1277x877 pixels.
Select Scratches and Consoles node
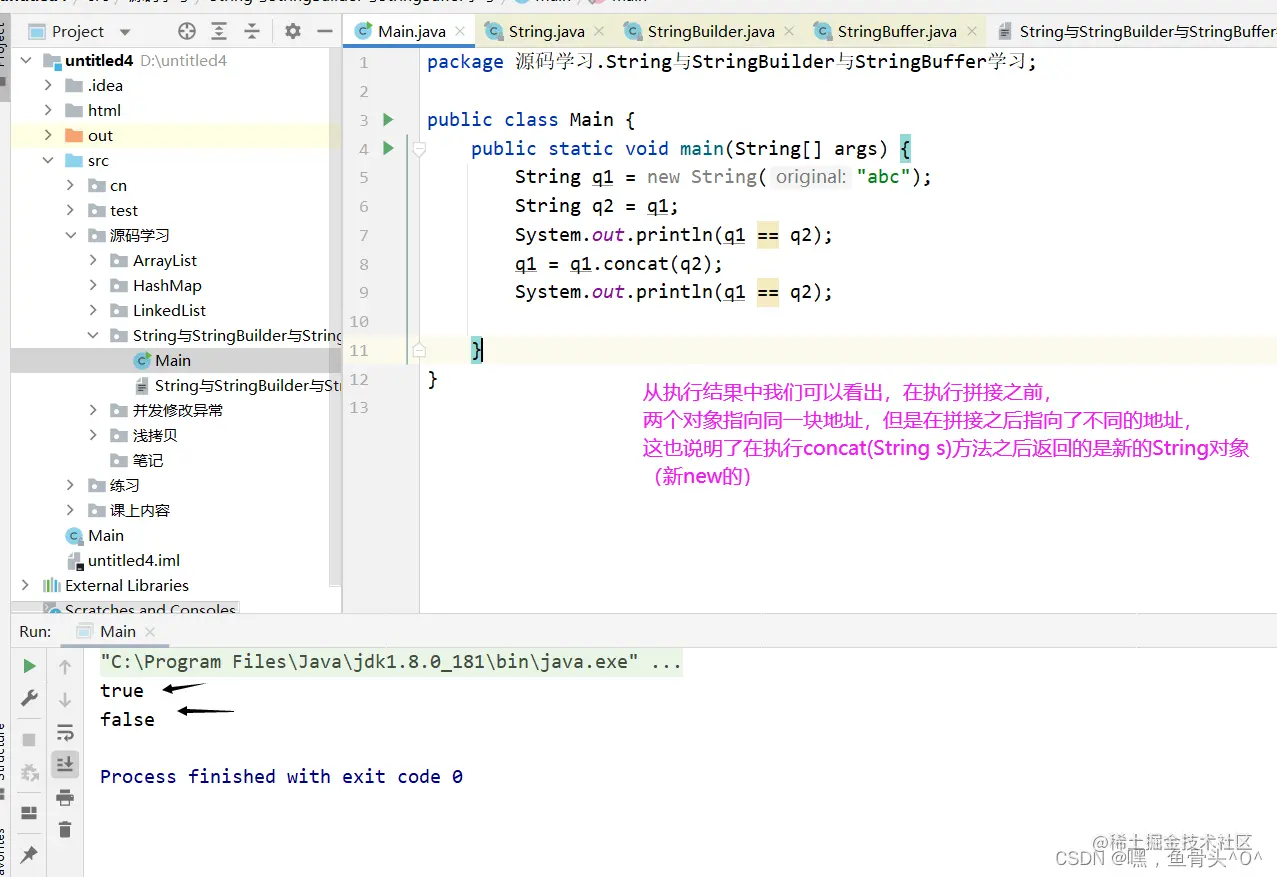(139, 608)
